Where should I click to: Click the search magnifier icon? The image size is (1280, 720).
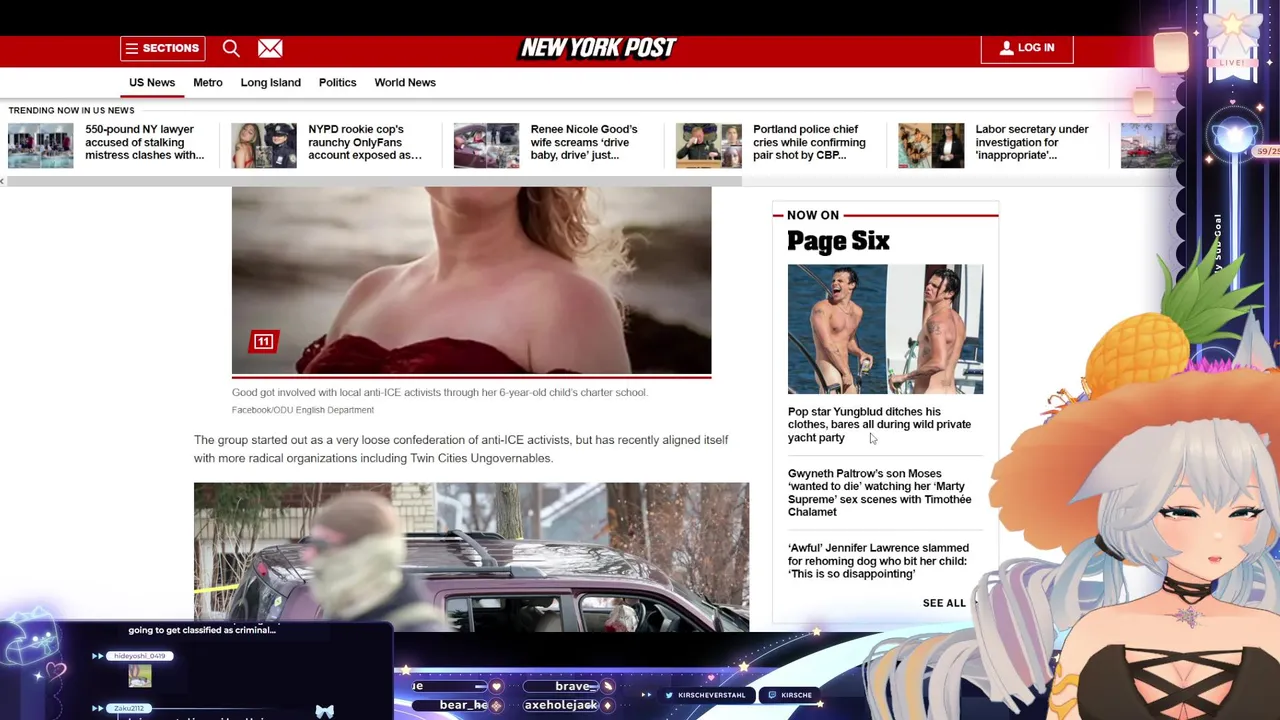coord(231,48)
